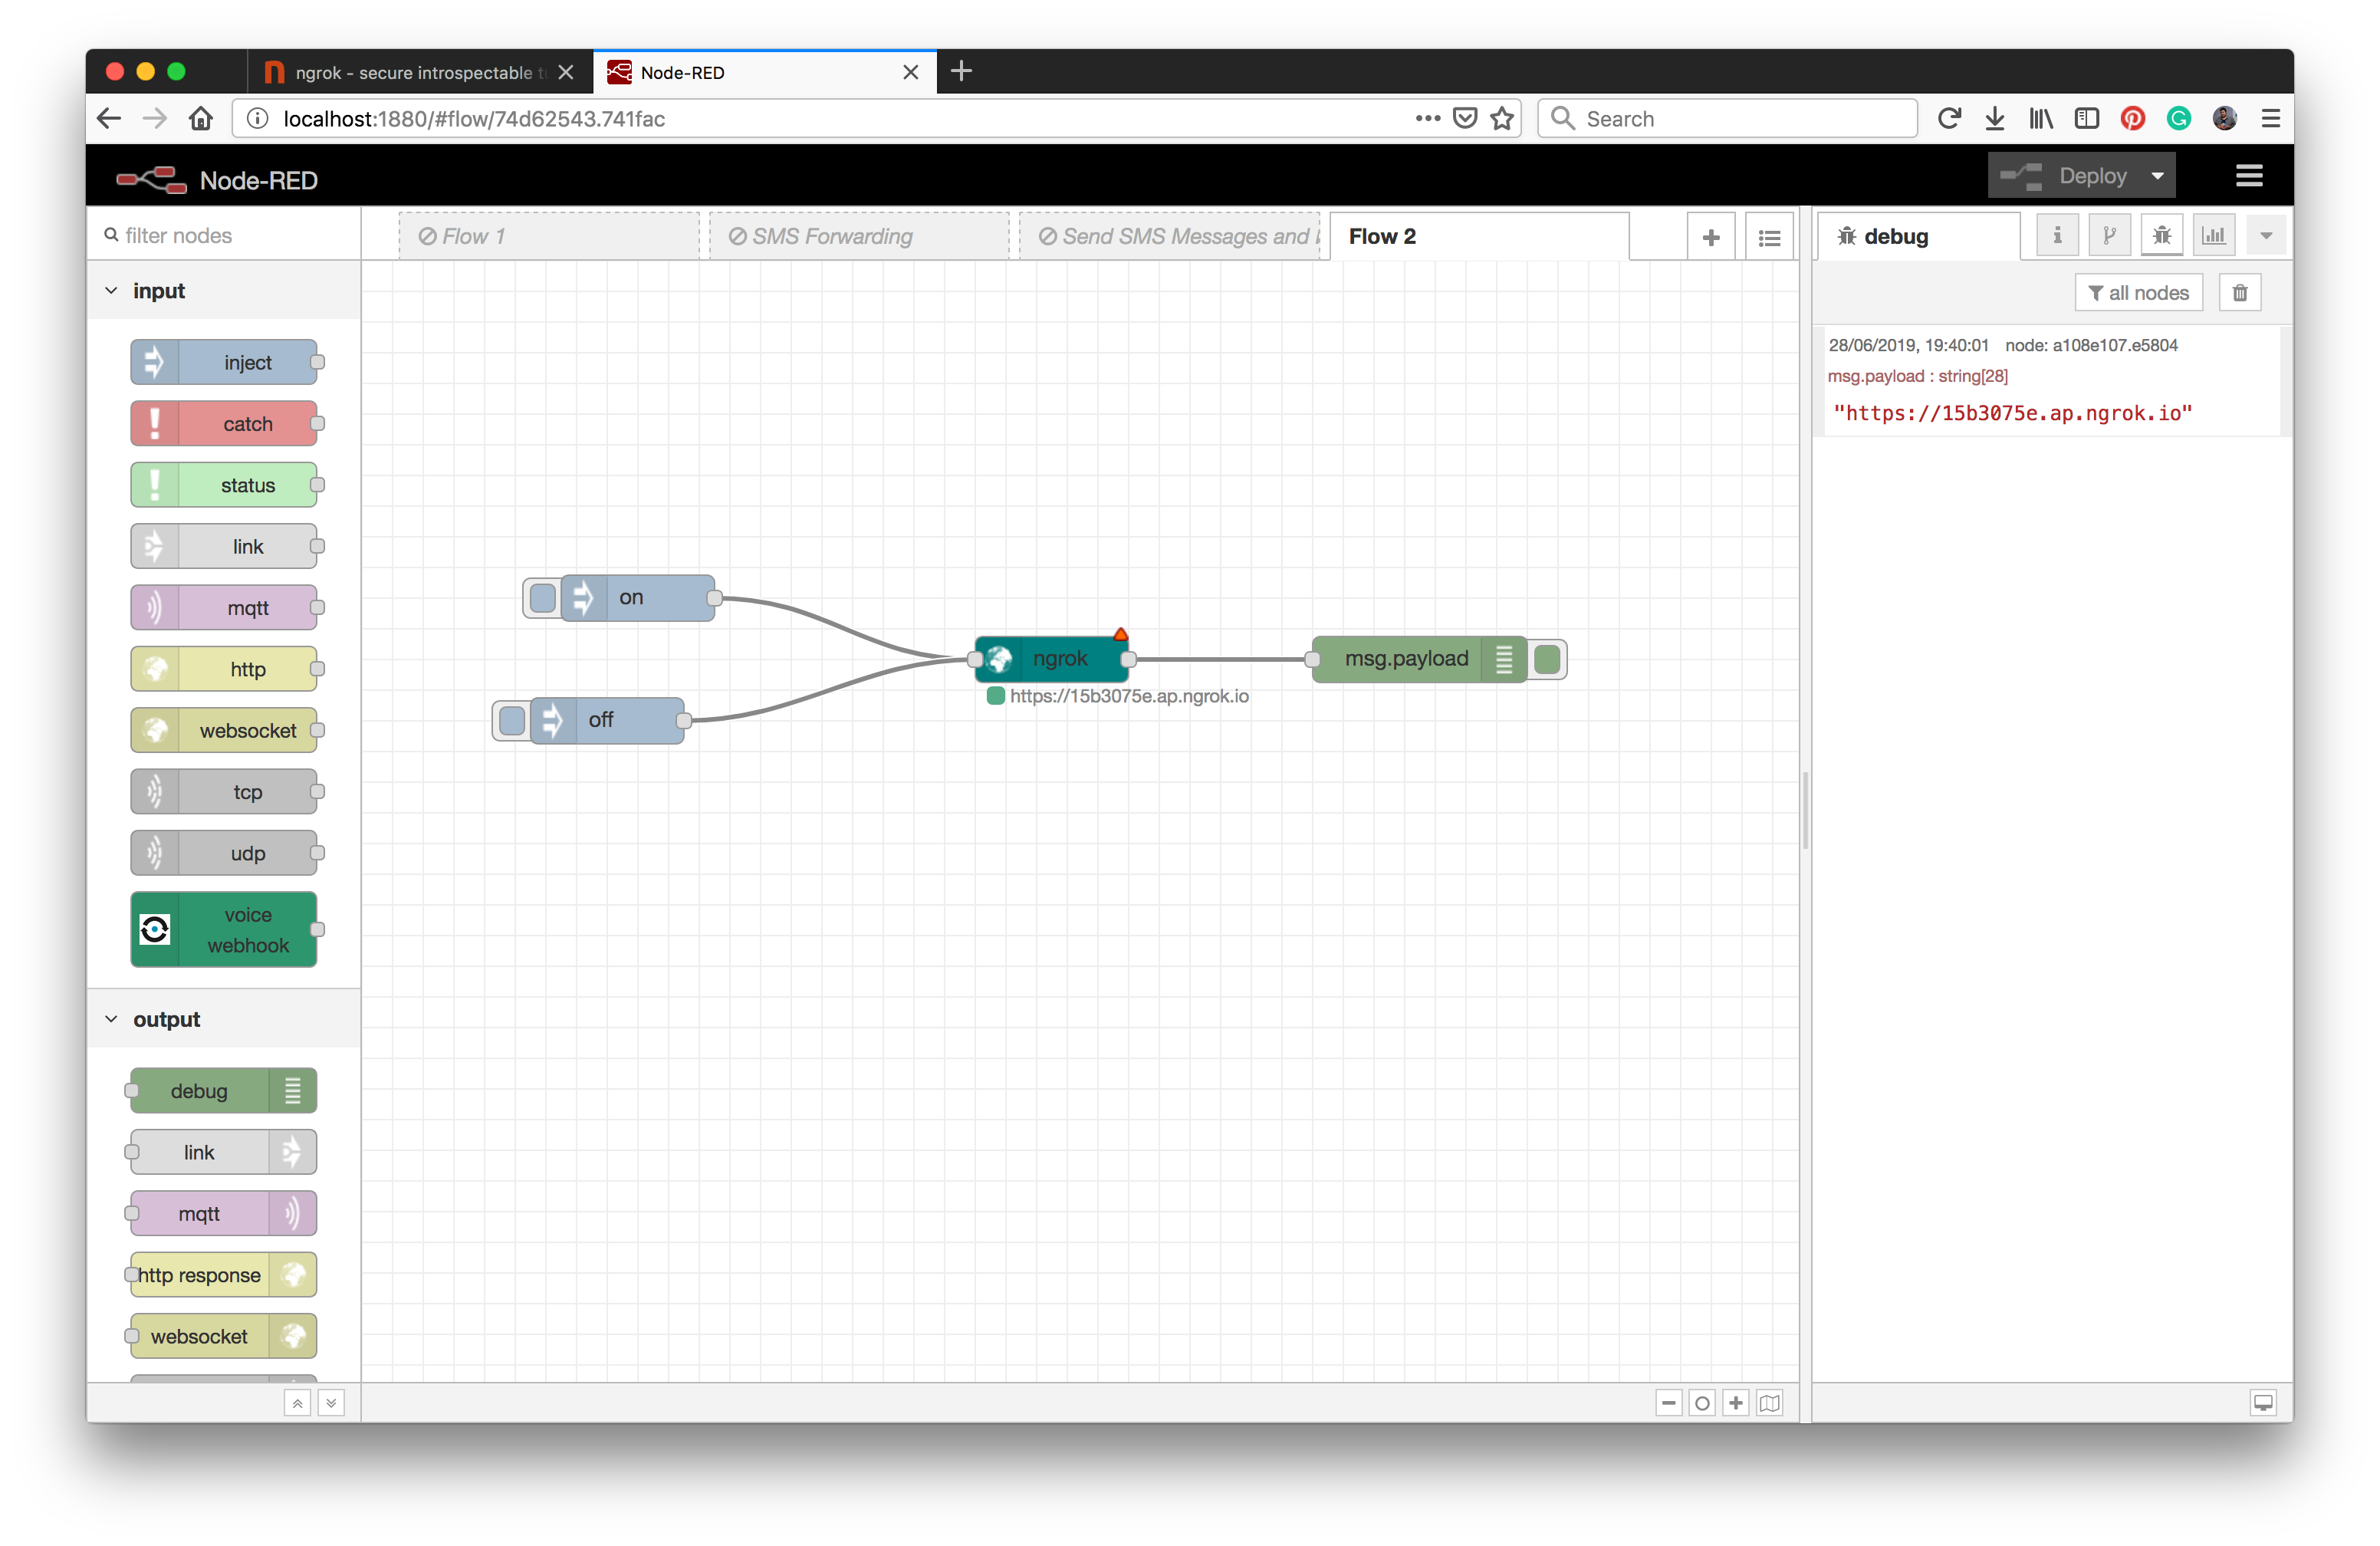Viewport: 2380px width, 1546px height.
Task: Go to browser home page
Action: pos(201,119)
